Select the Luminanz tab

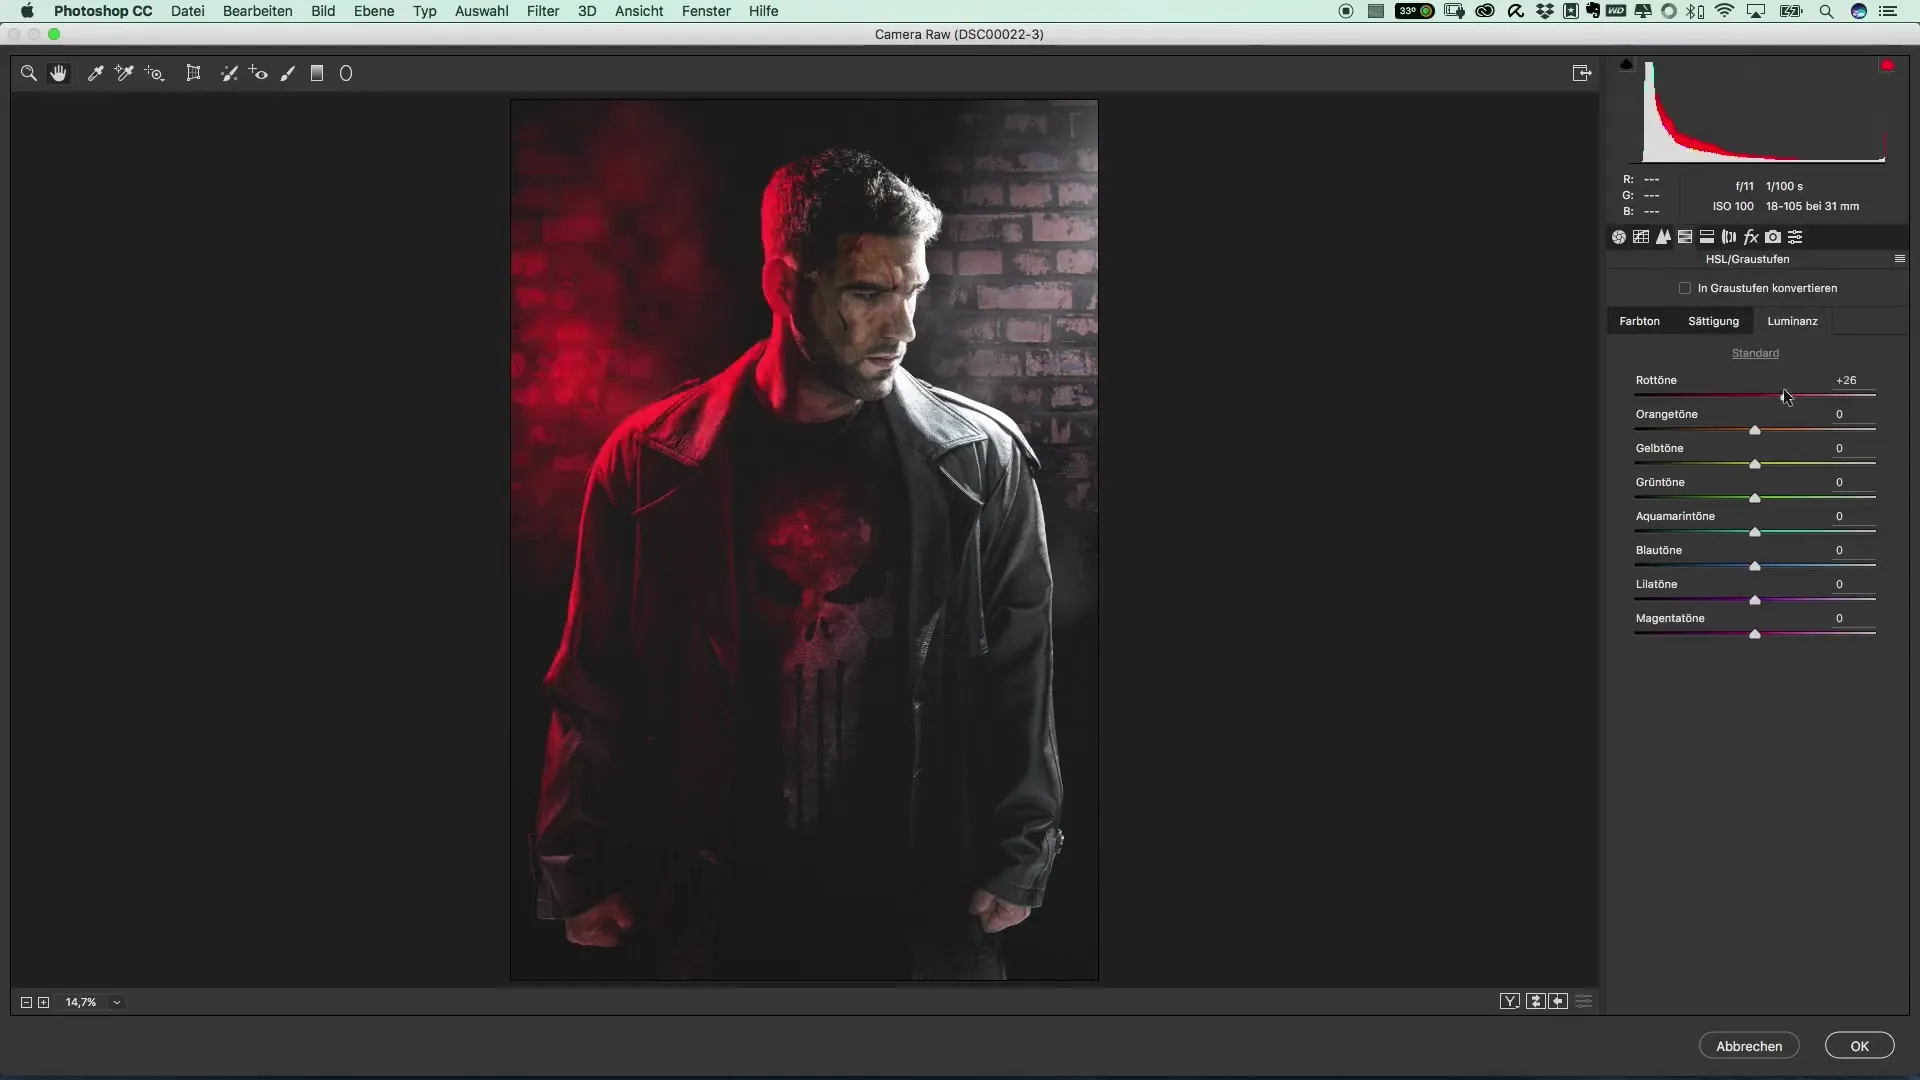[1792, 321]
